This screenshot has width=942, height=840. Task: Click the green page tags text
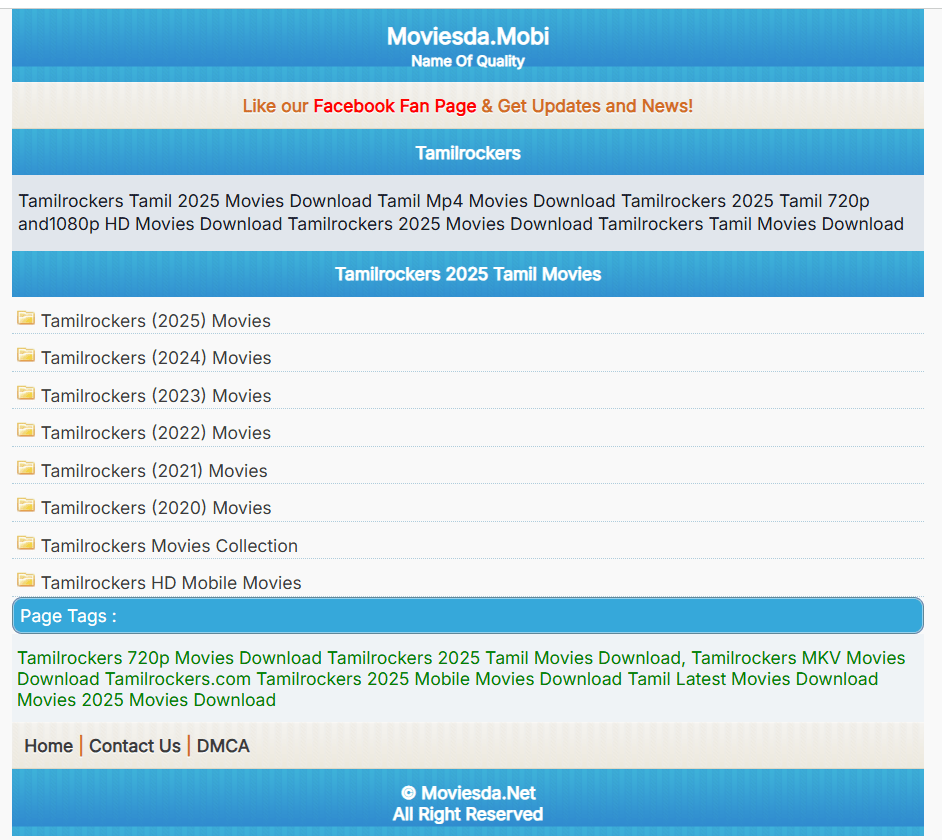(461, 679)
